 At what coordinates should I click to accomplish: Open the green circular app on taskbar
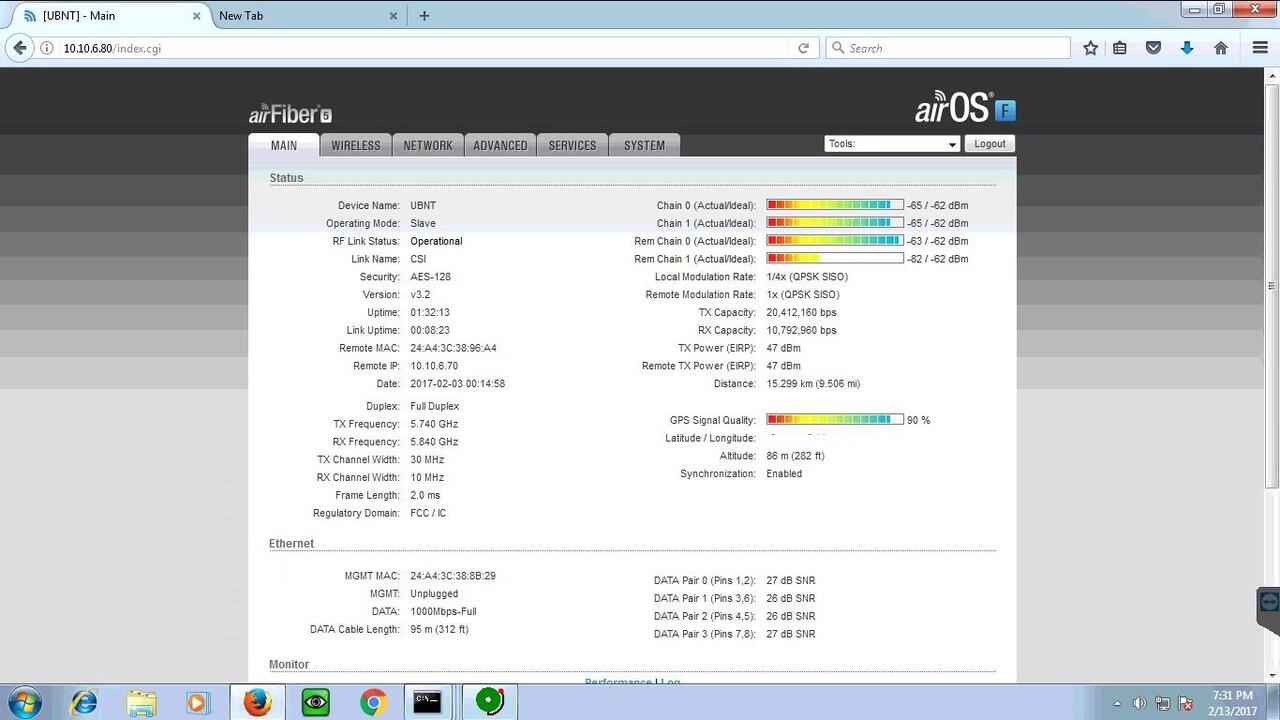tap(490, 702)
